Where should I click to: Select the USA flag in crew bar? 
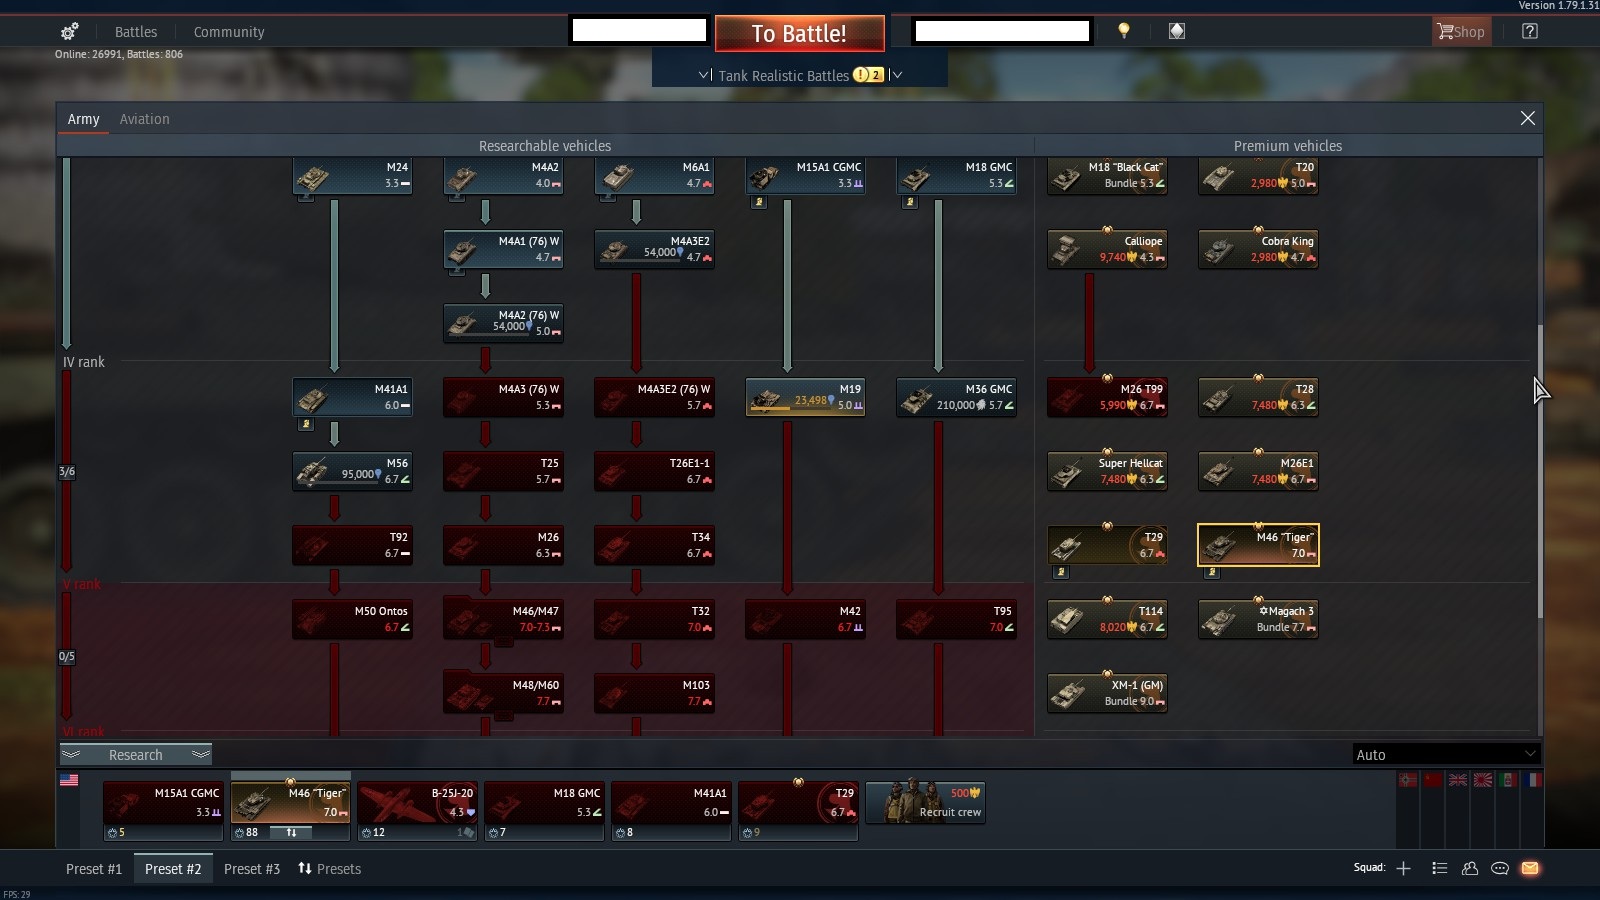[69, 780]
